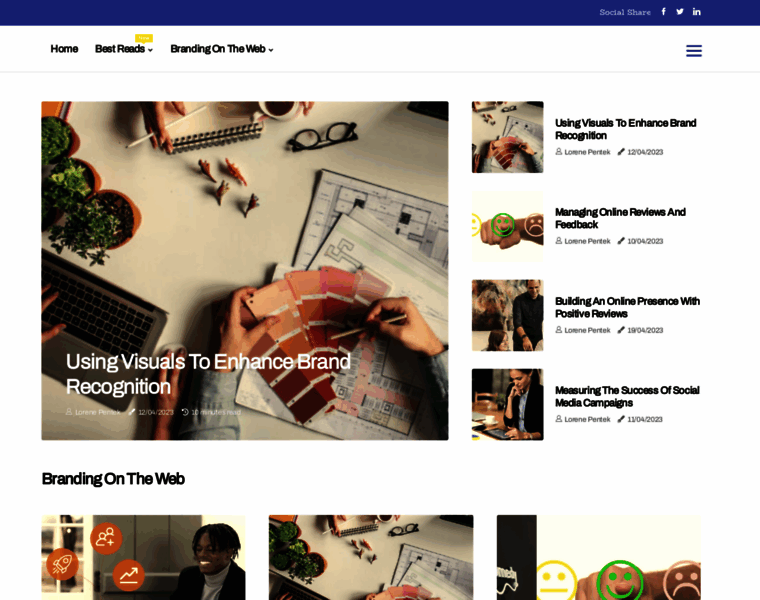760x600 pixels.
Task: Click thumbnail of Measuring Success Social Media post
Action: tap(507, 405)
